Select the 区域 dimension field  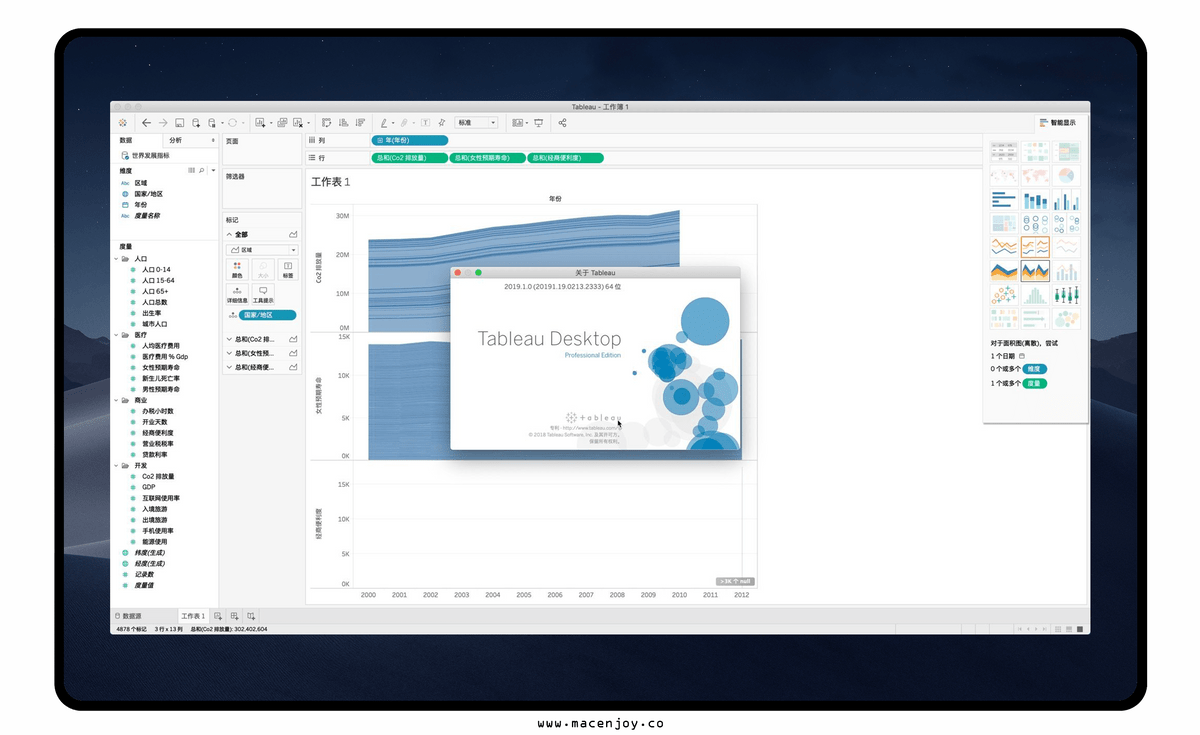point(141,183)
